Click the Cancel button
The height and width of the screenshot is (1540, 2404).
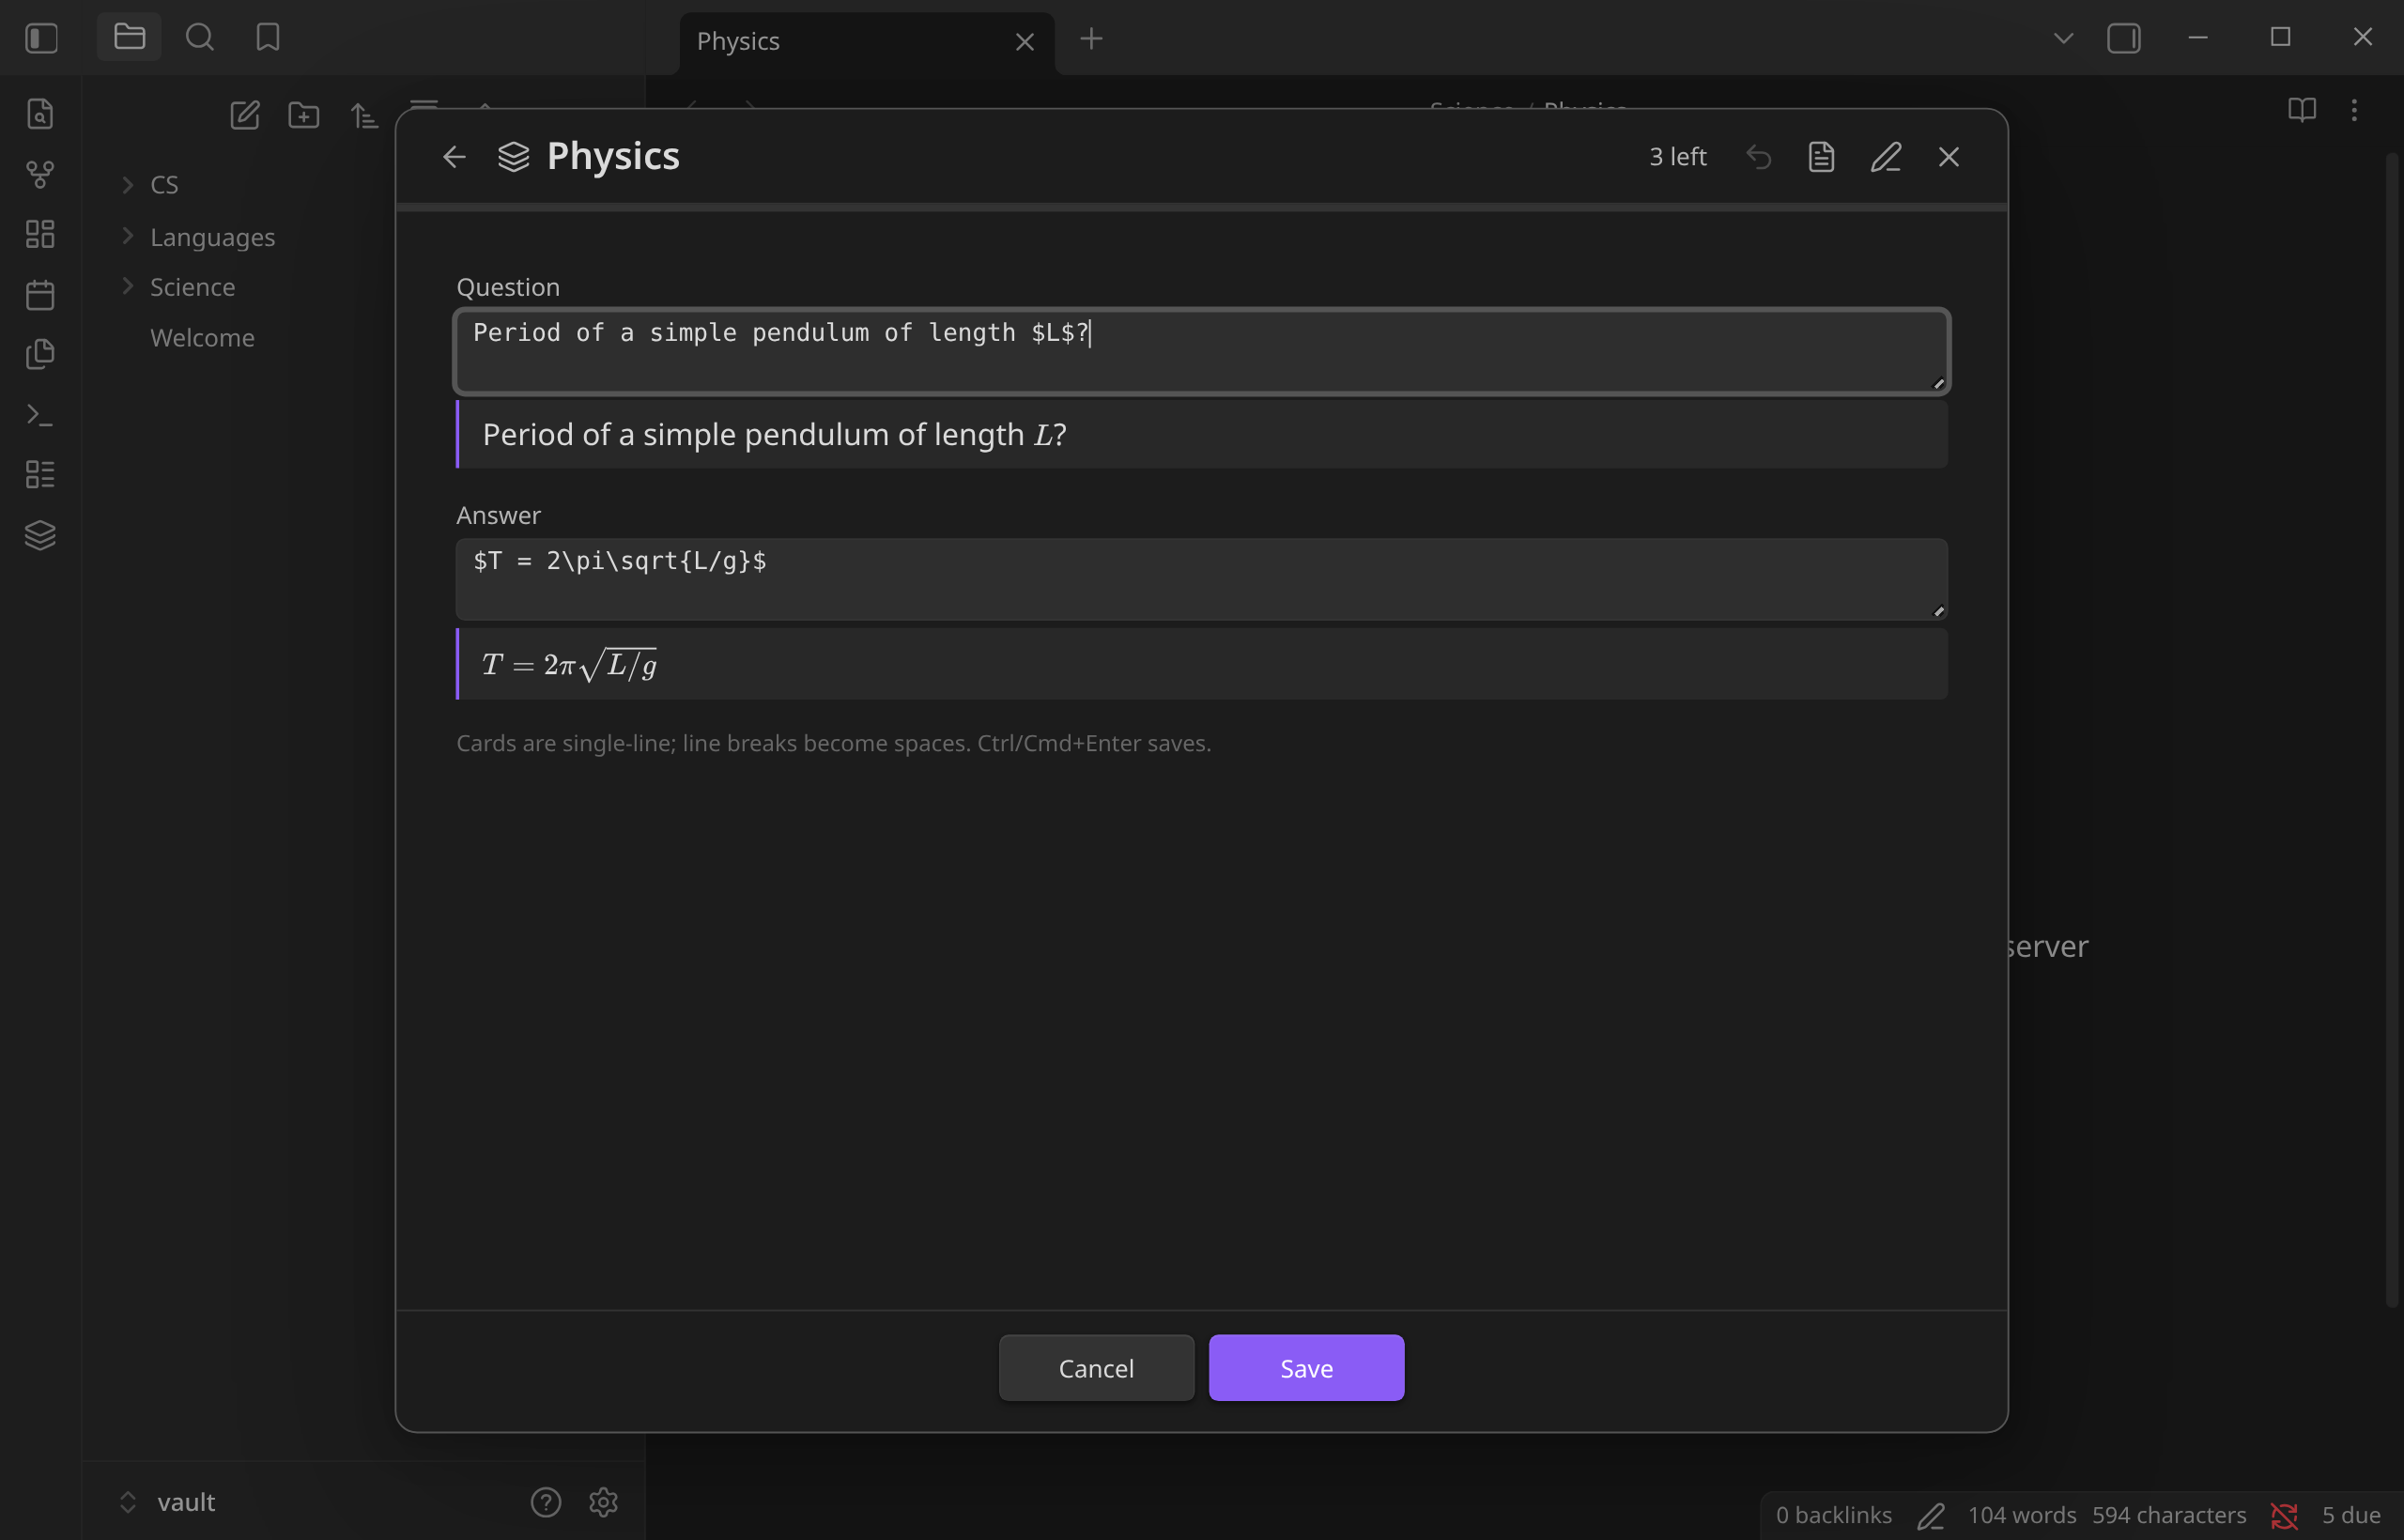click(x=1096, y=1367)
